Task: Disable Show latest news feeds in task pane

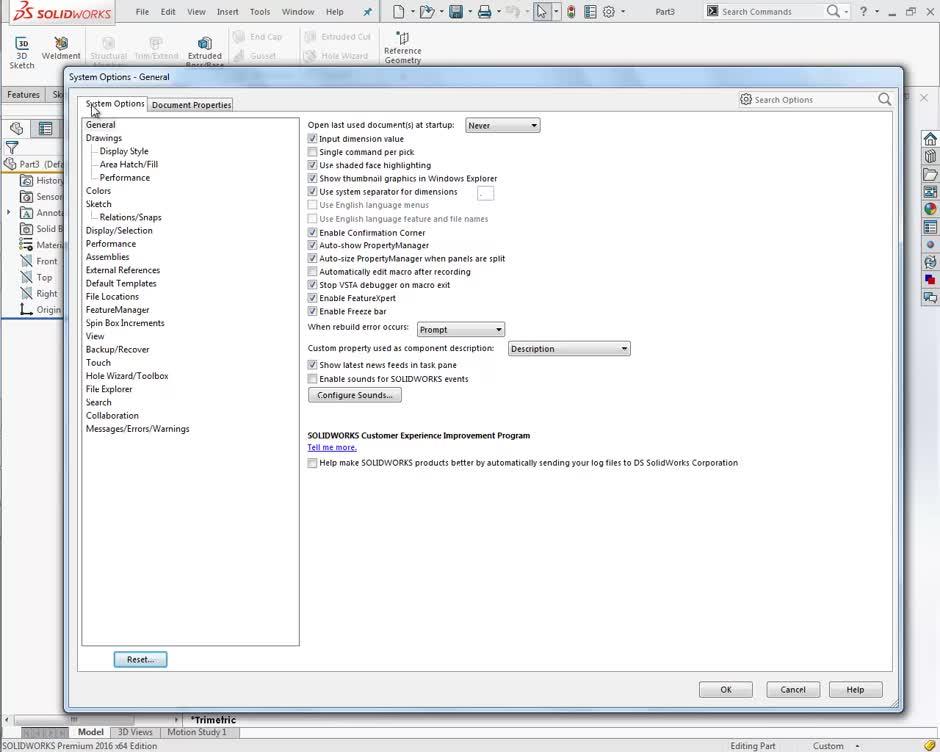Action: 313,365
